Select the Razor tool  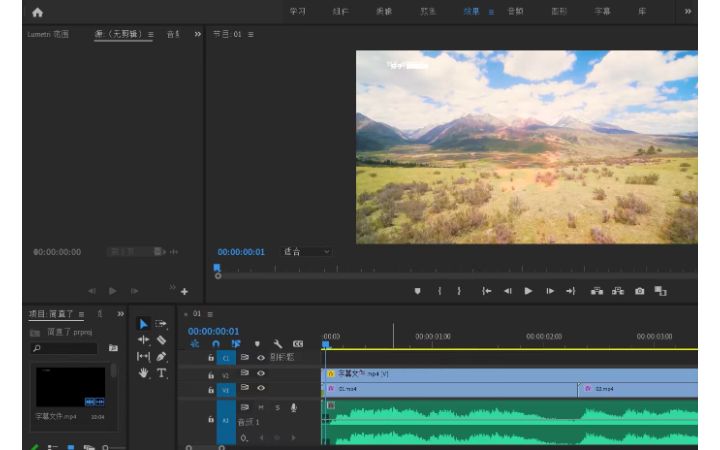tap(161, 340)
